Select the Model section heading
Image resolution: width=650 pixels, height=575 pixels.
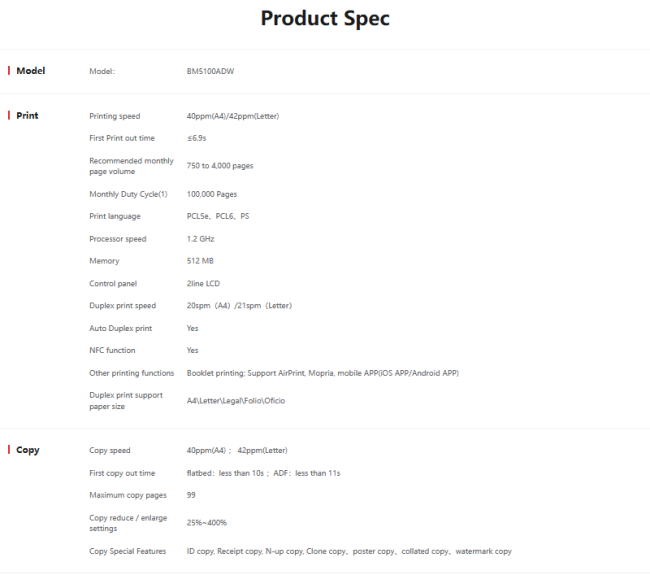pos(30,71)
